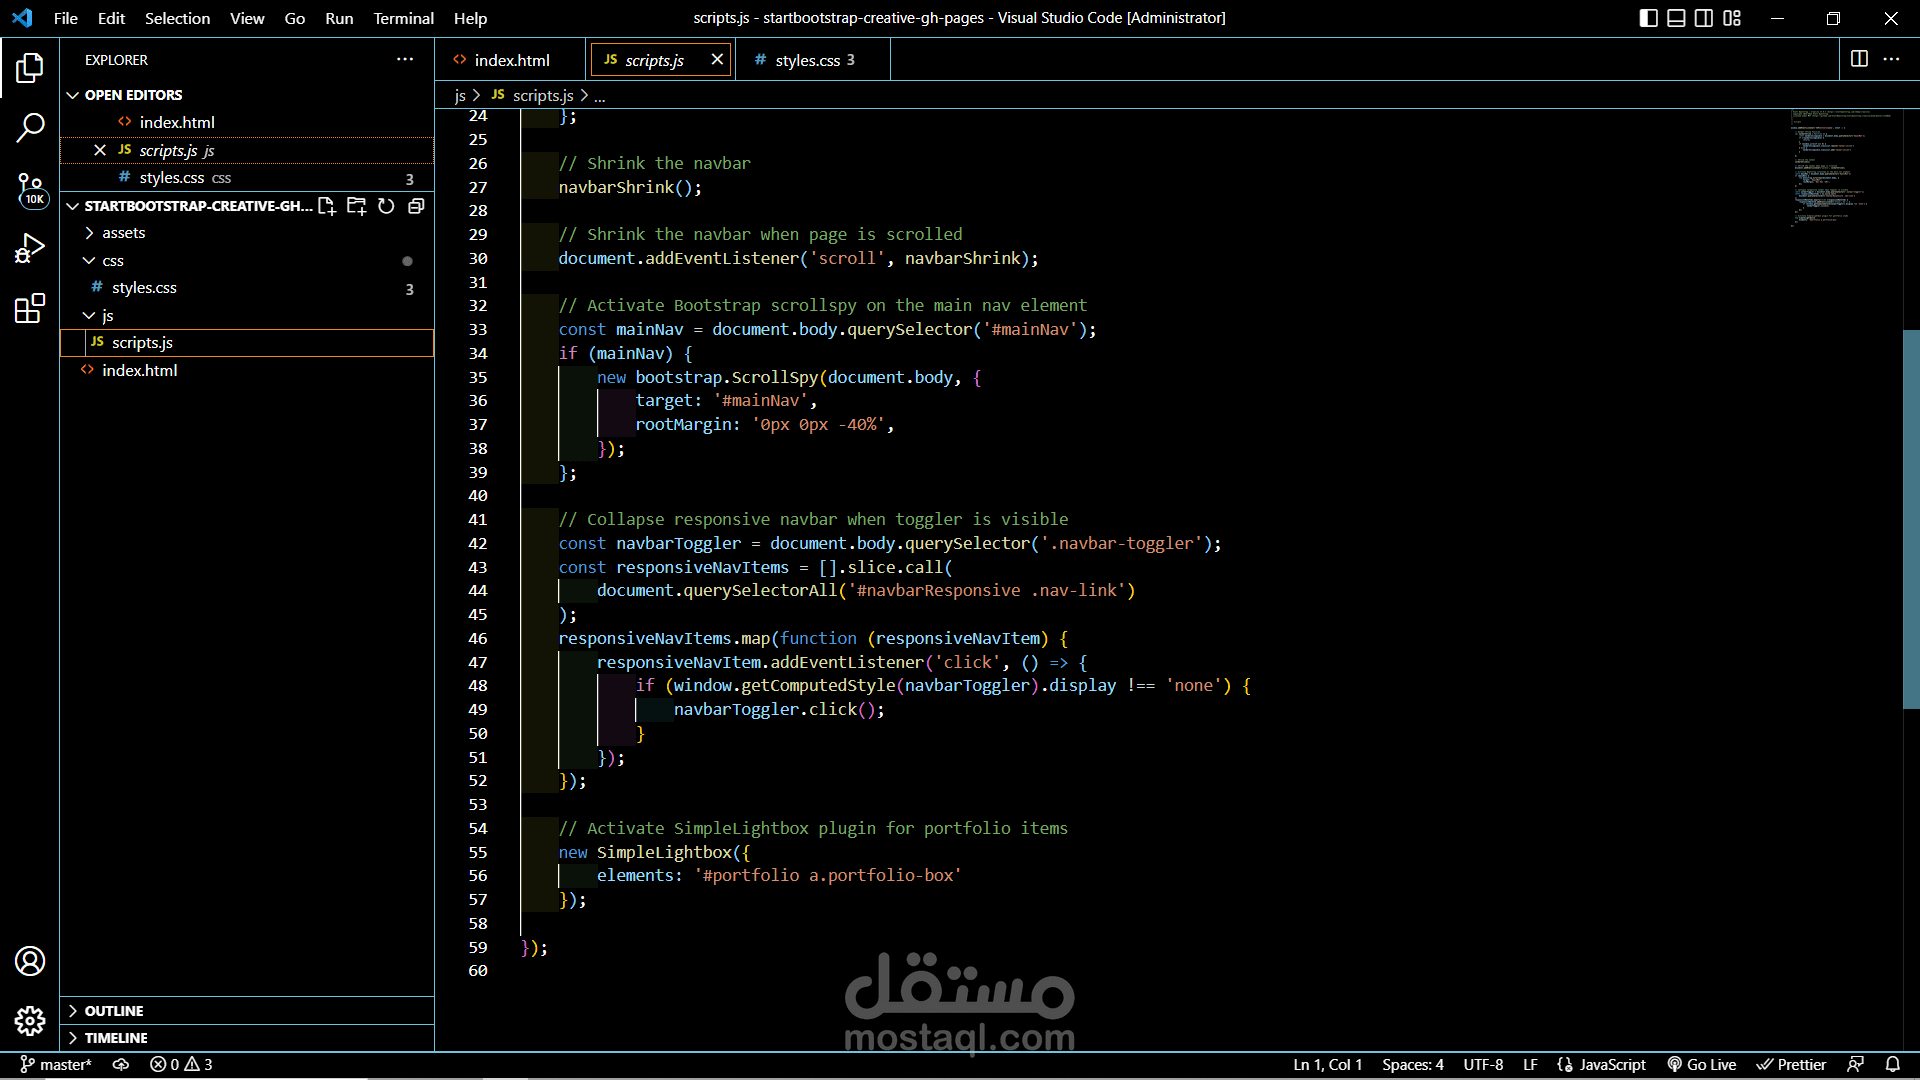The image size is (1920, 1080).
Task: Open the Edit menu
Action: pyautogui.click(x=111, y=18)
